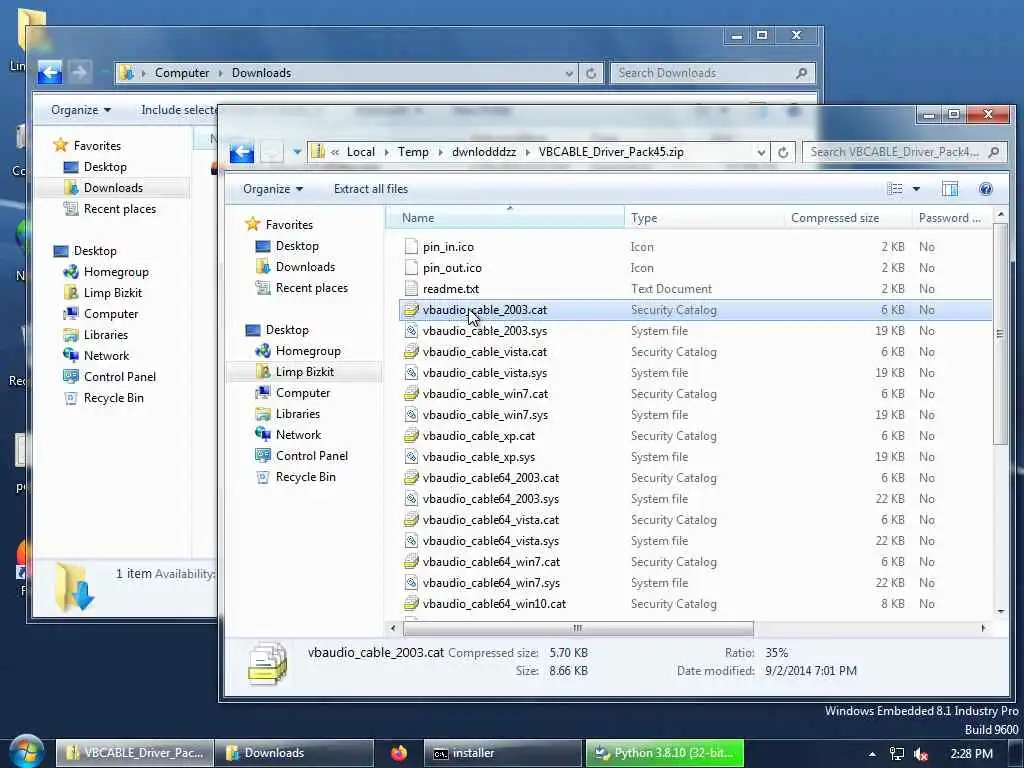The height and width of the screenshot is (768, 1024).
Task: Select vbaudio_cable64_2003.cat file
Action: [694, 478]
